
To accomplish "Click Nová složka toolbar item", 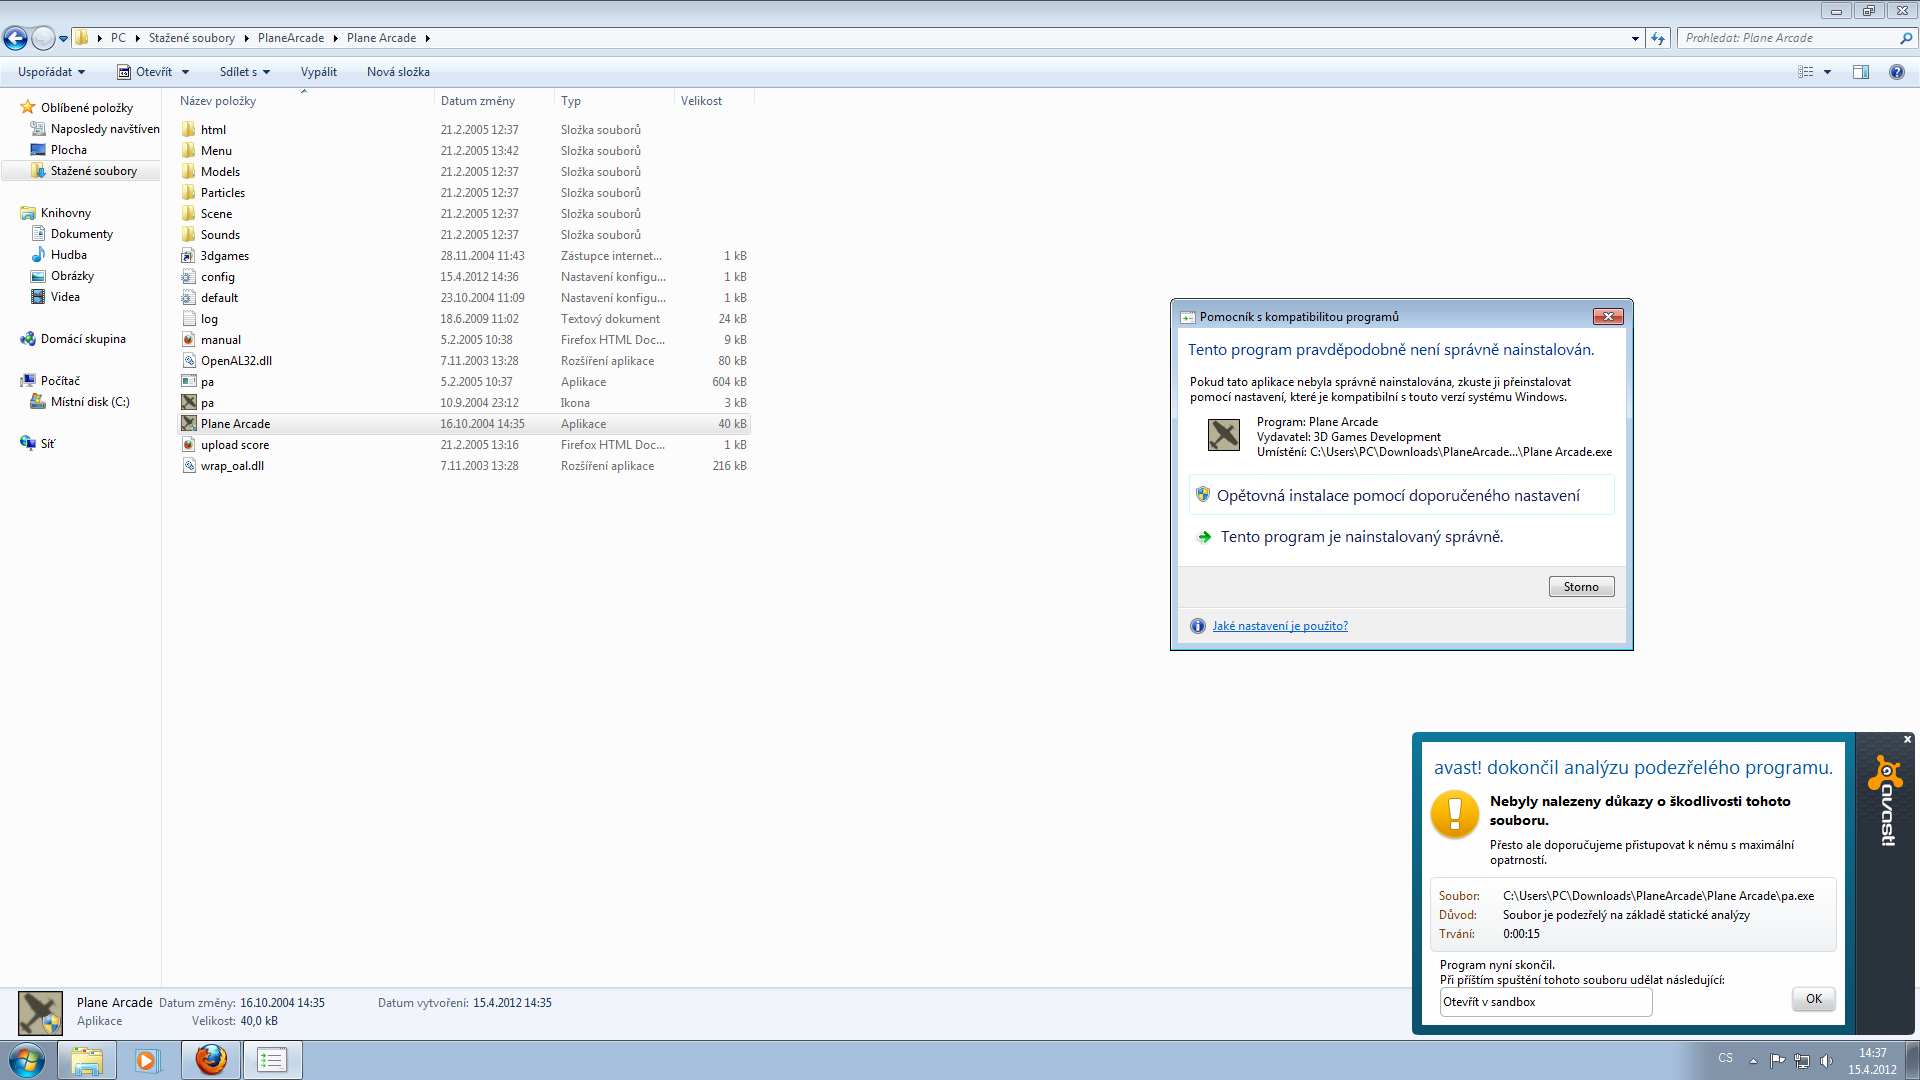I will pos(398,72).
